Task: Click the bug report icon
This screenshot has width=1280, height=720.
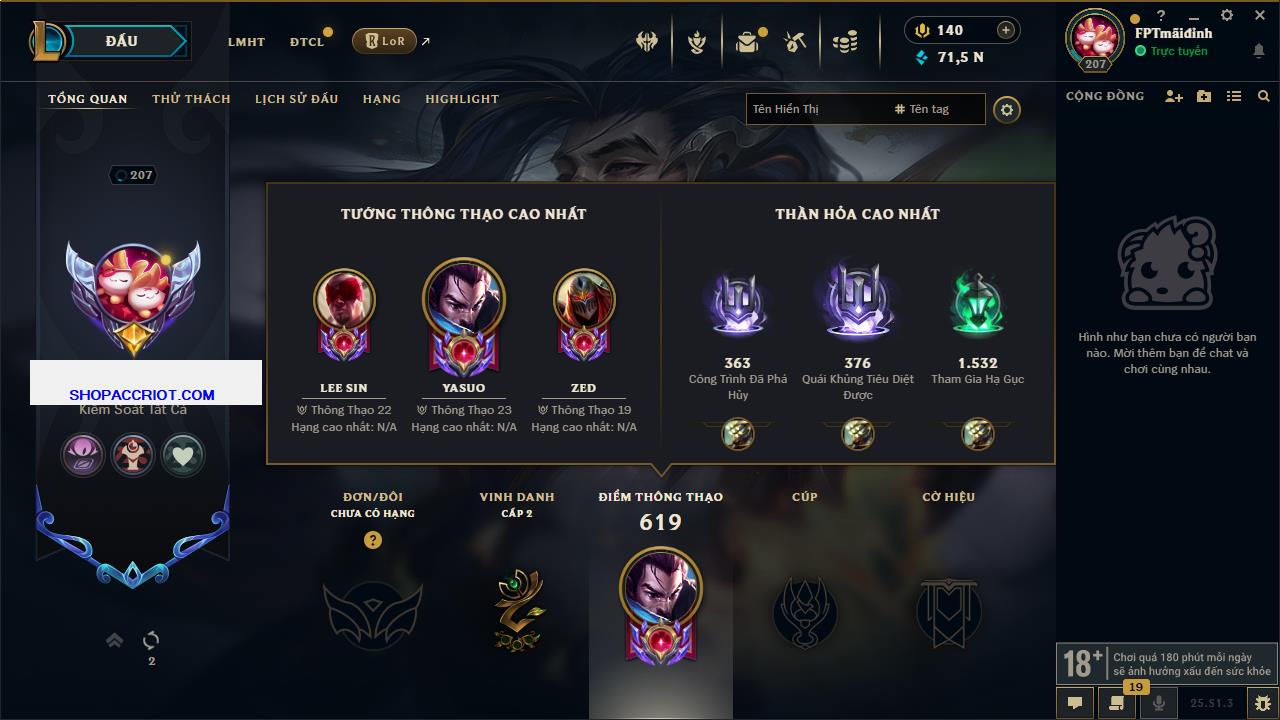Action: click(x=1263, y=703)
